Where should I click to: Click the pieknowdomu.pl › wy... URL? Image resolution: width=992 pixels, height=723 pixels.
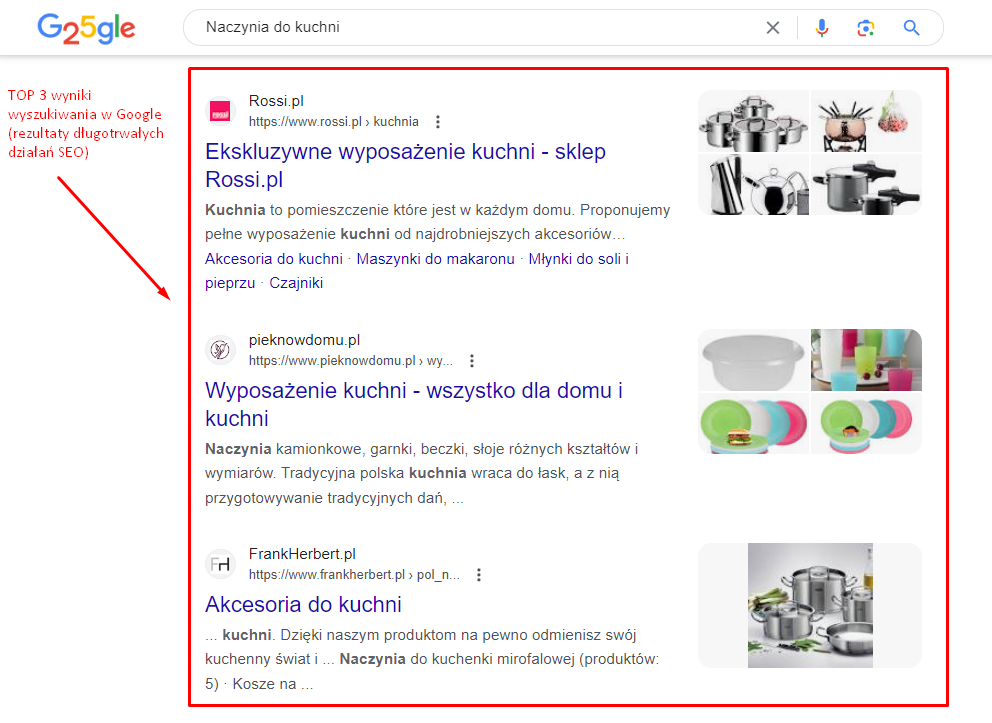pos(350,361)
